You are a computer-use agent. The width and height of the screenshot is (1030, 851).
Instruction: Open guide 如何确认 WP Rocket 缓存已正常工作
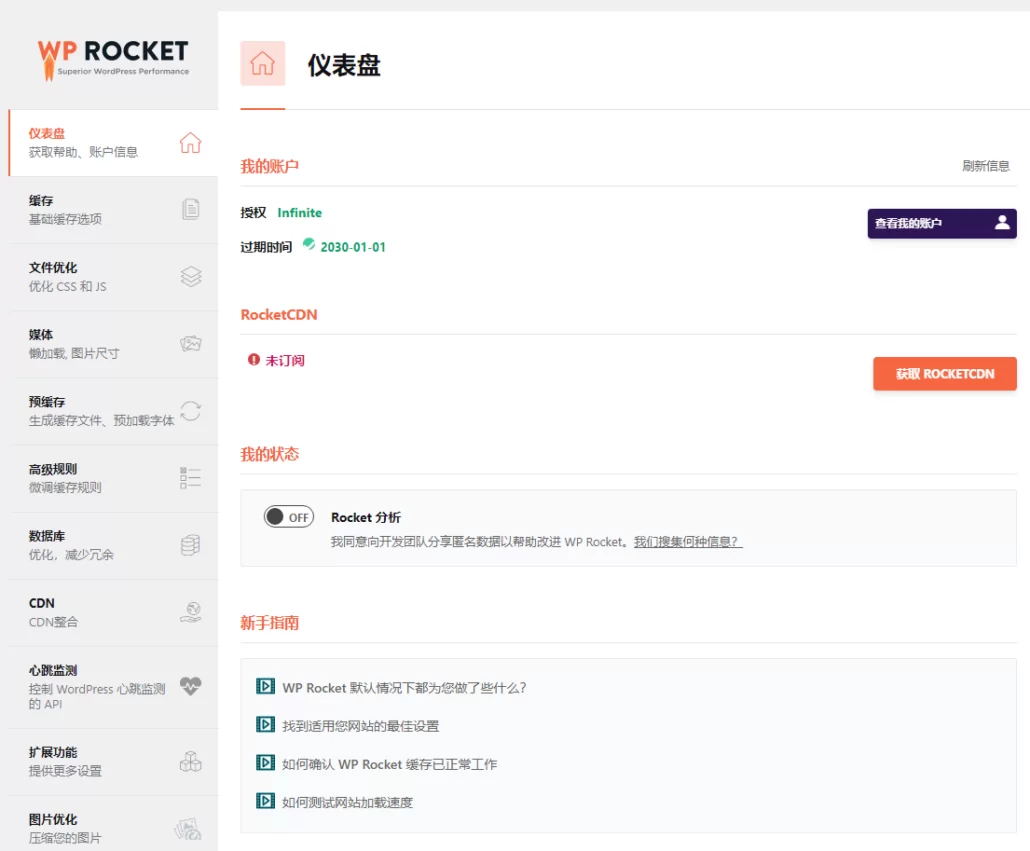[x=390, y=764]
